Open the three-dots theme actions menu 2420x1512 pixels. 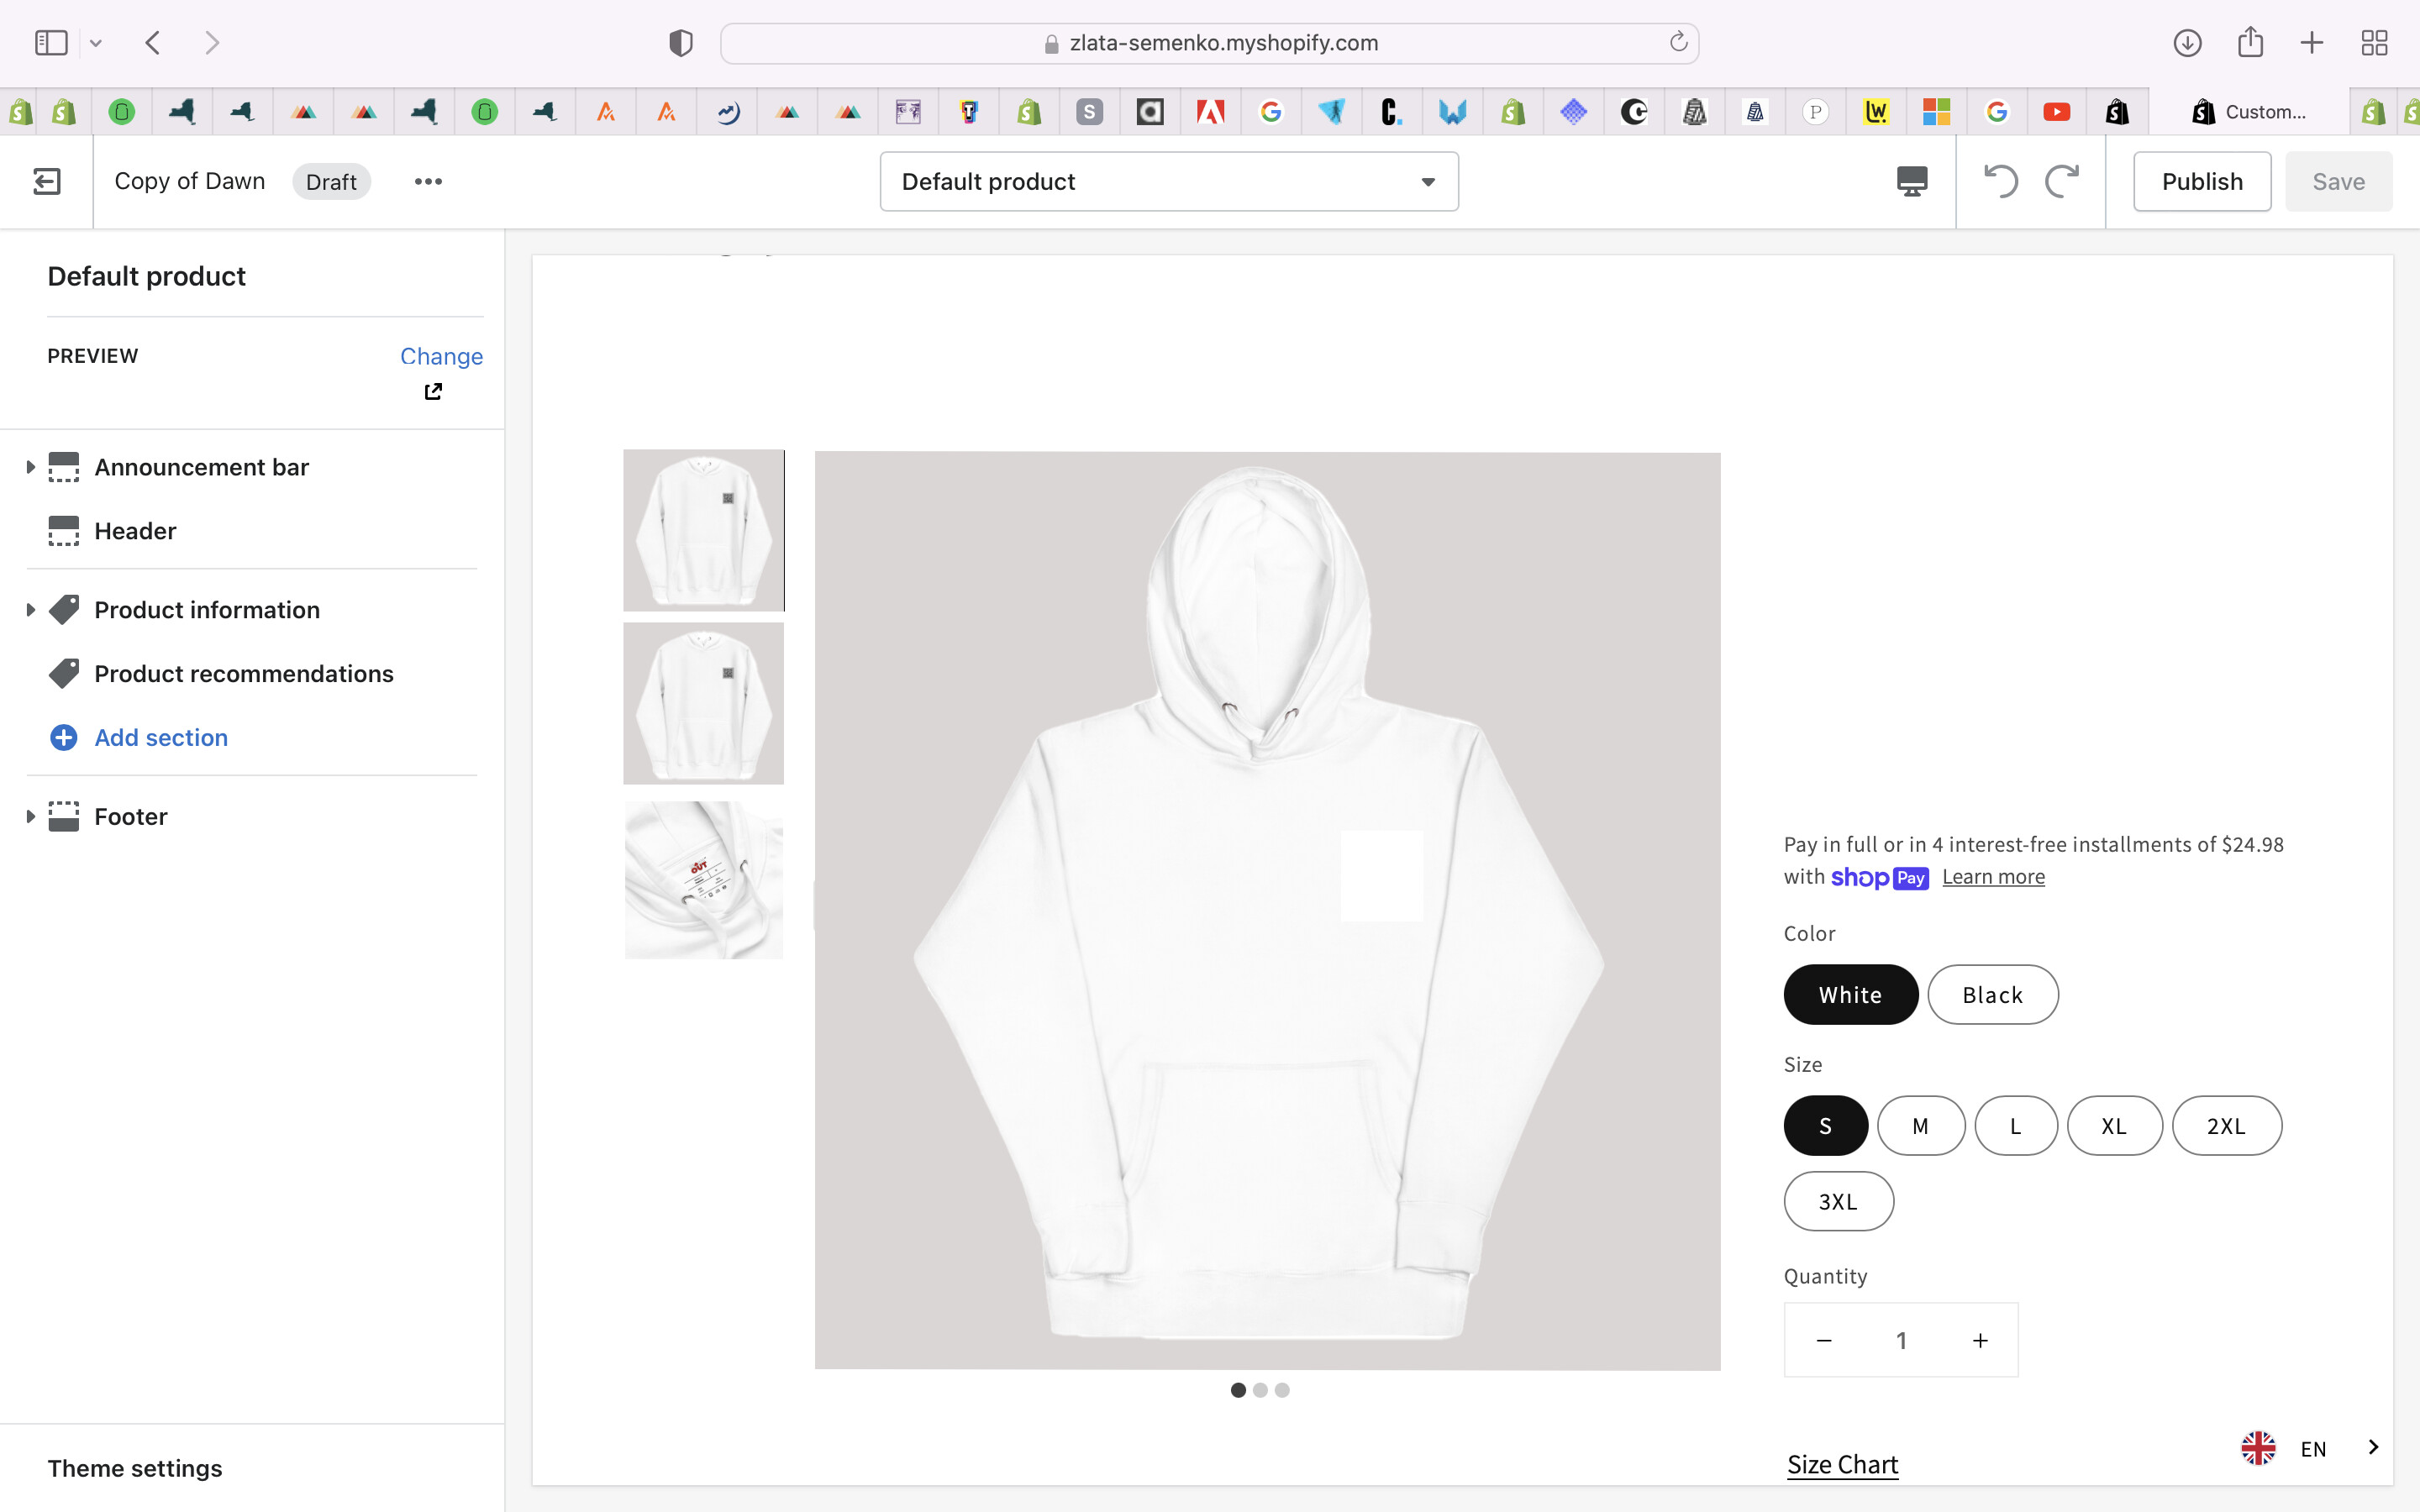pyautogui.click(x=428, y=181)
